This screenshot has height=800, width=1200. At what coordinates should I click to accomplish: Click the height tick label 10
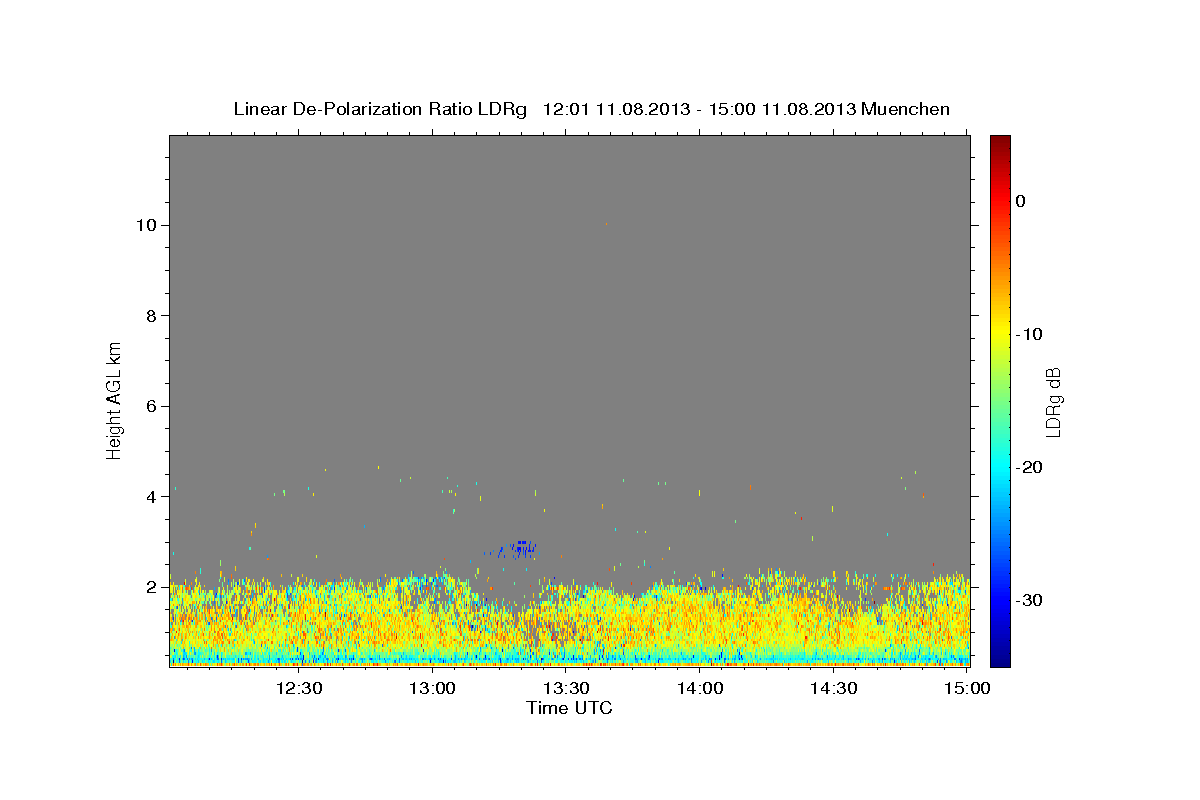click(x=146, y=225)
